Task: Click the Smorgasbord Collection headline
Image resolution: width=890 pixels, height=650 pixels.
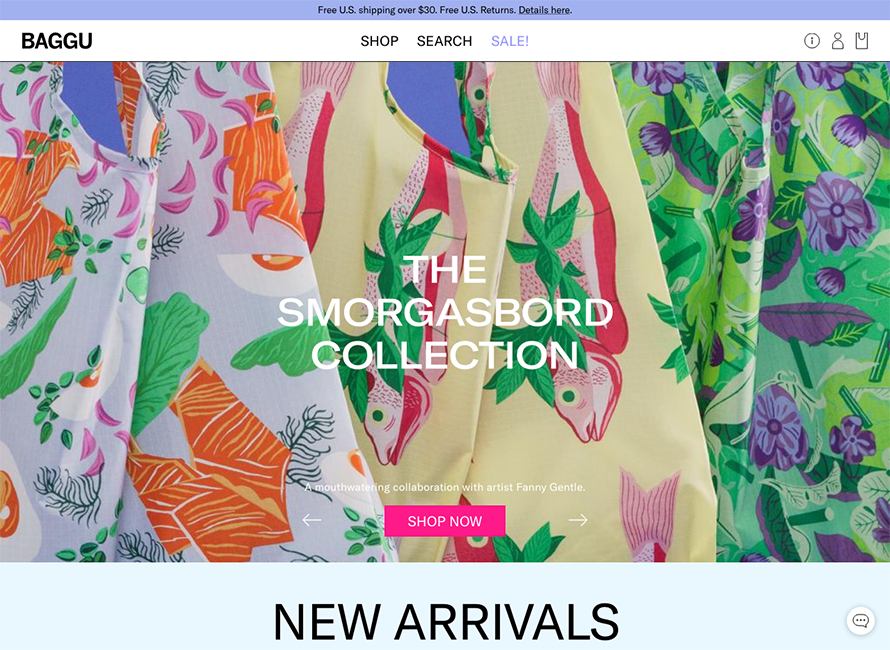Action: (x=445, y=312)
